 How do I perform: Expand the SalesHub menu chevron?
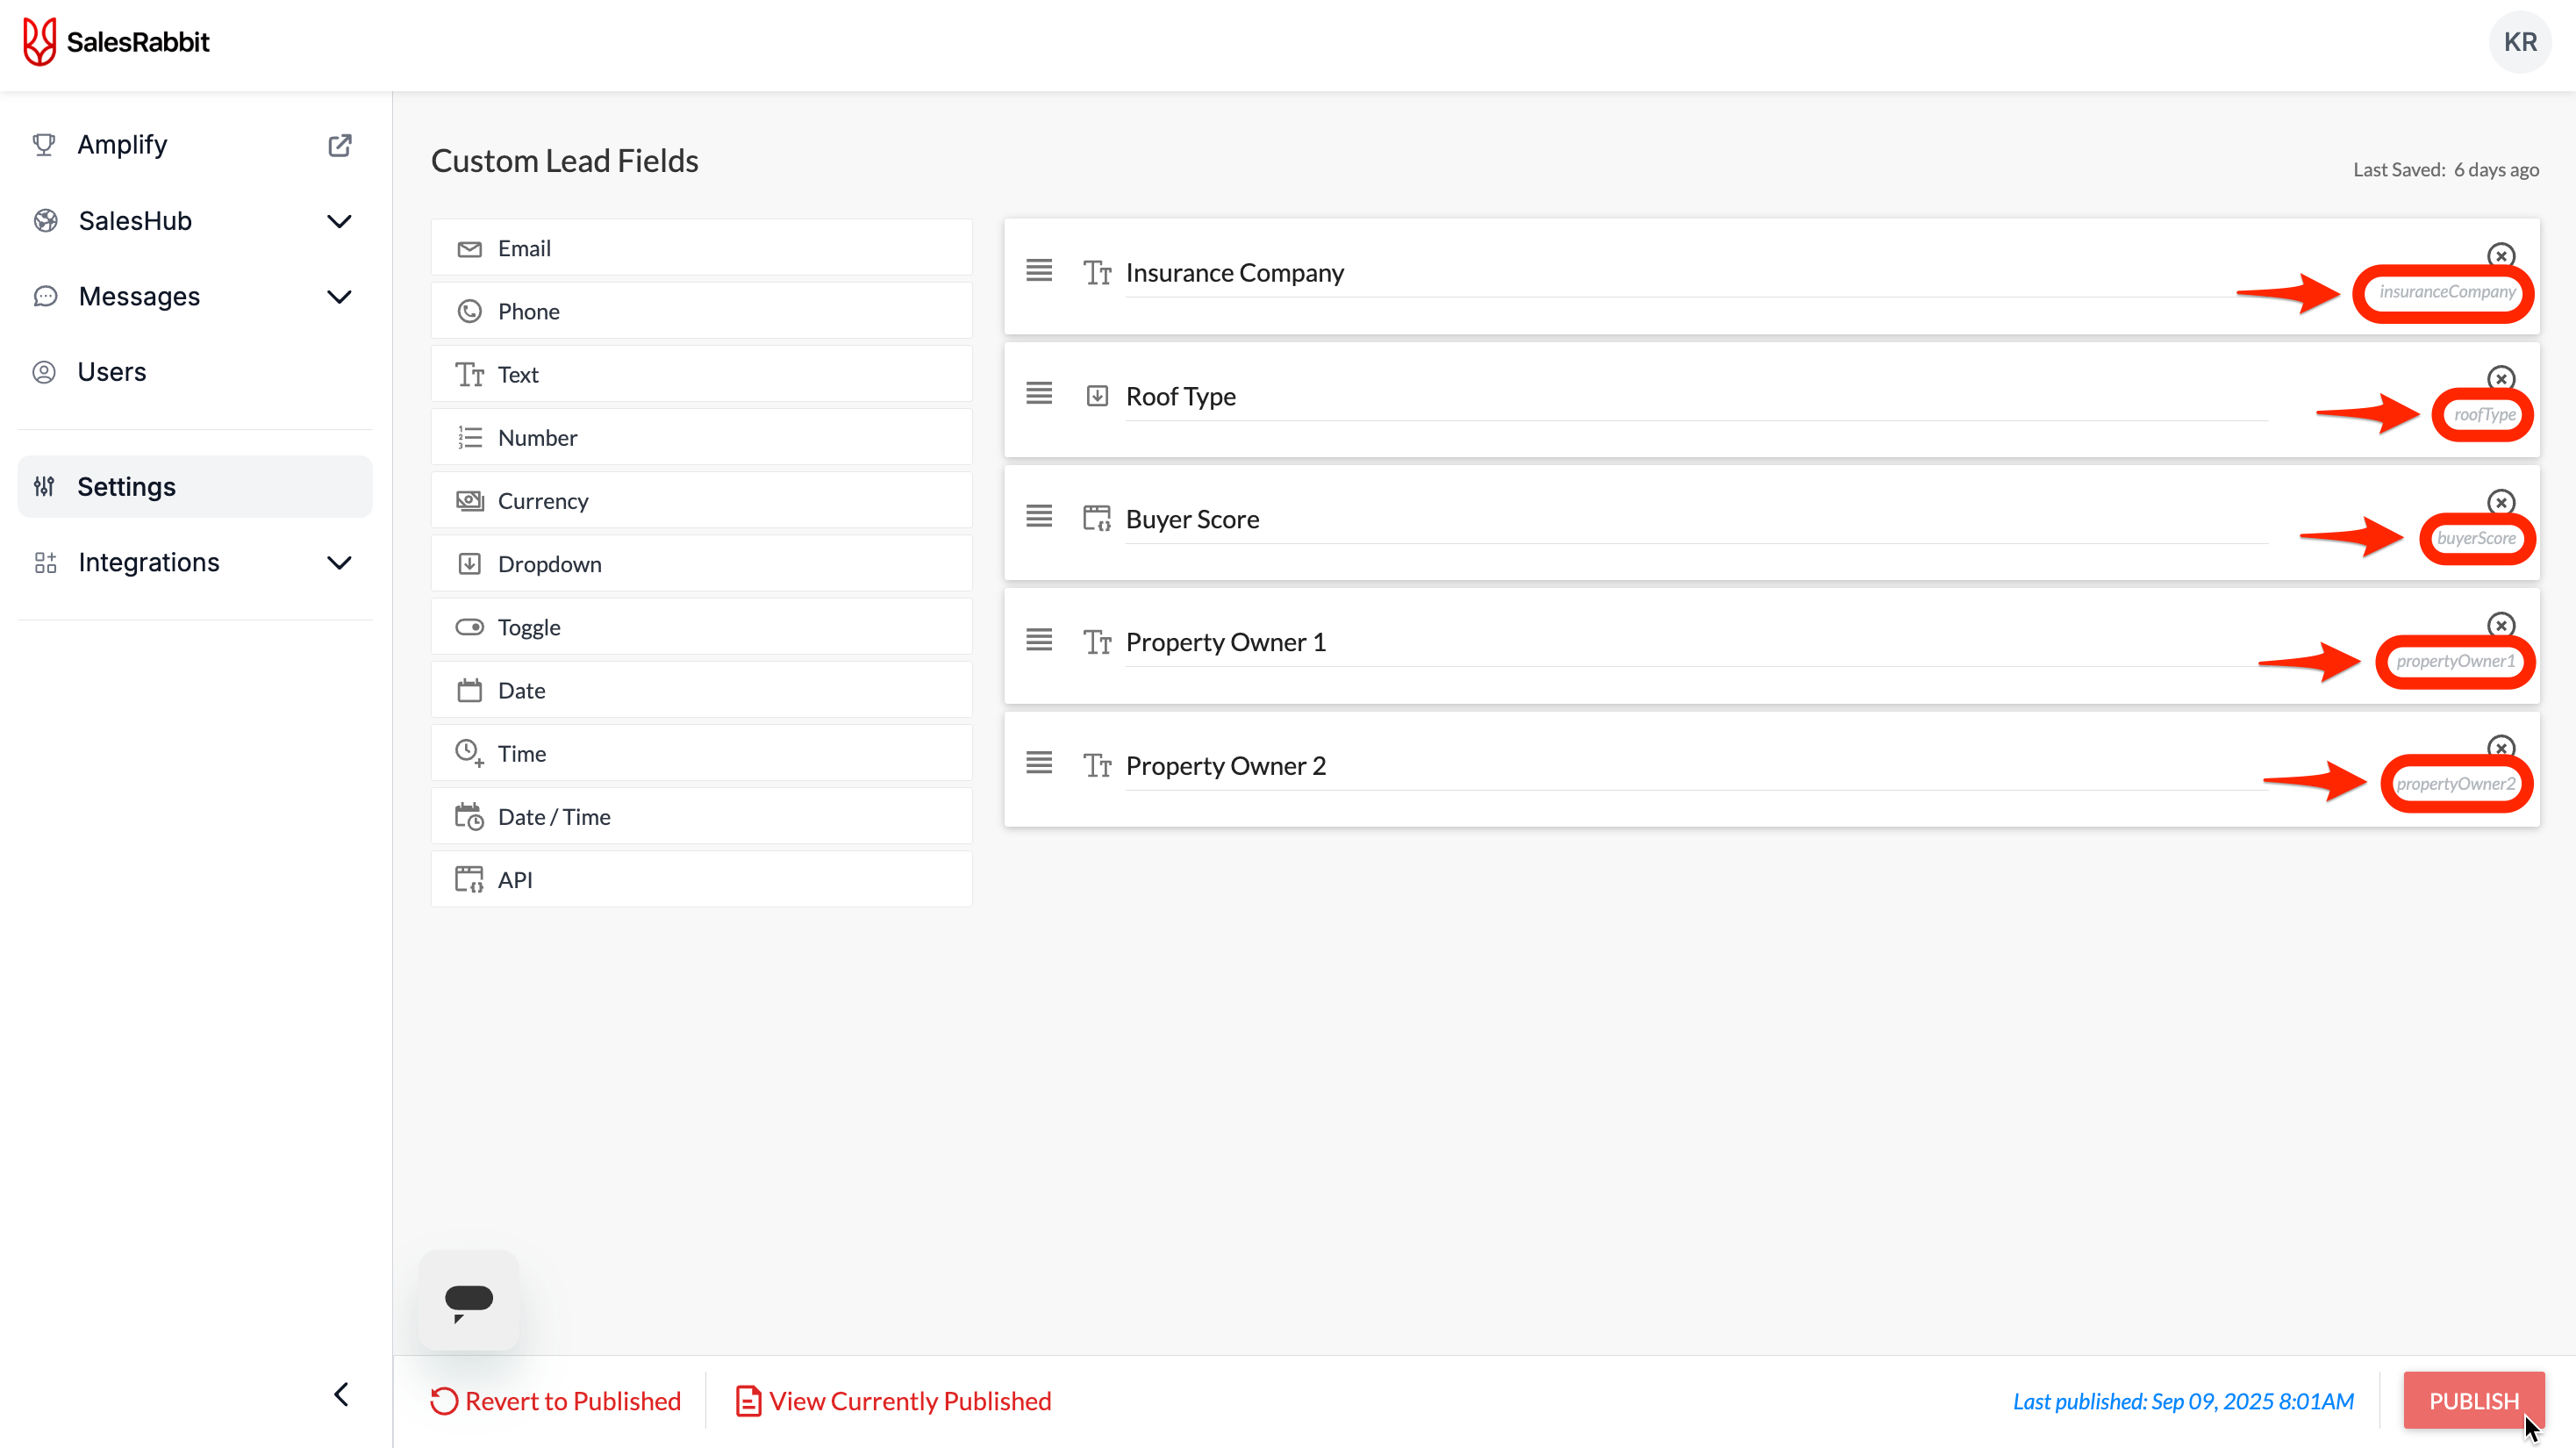point(340,221)
